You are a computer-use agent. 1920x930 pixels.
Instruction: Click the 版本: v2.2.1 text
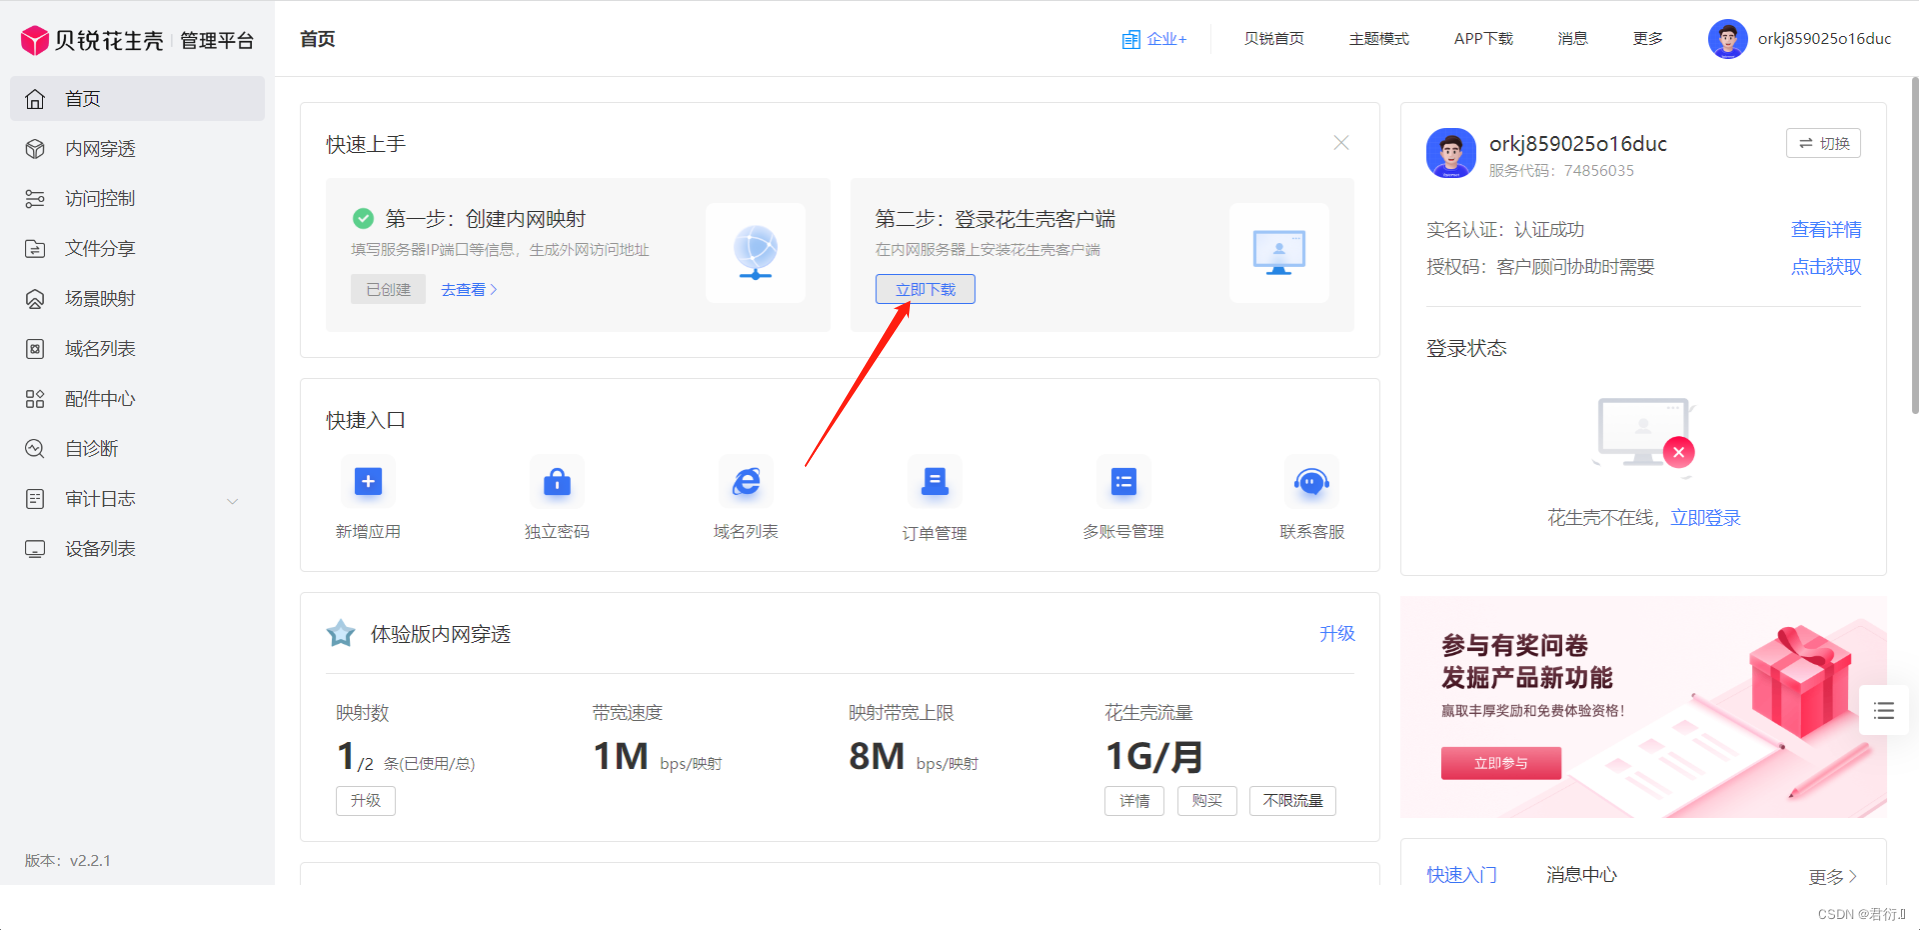pos(68,861)
